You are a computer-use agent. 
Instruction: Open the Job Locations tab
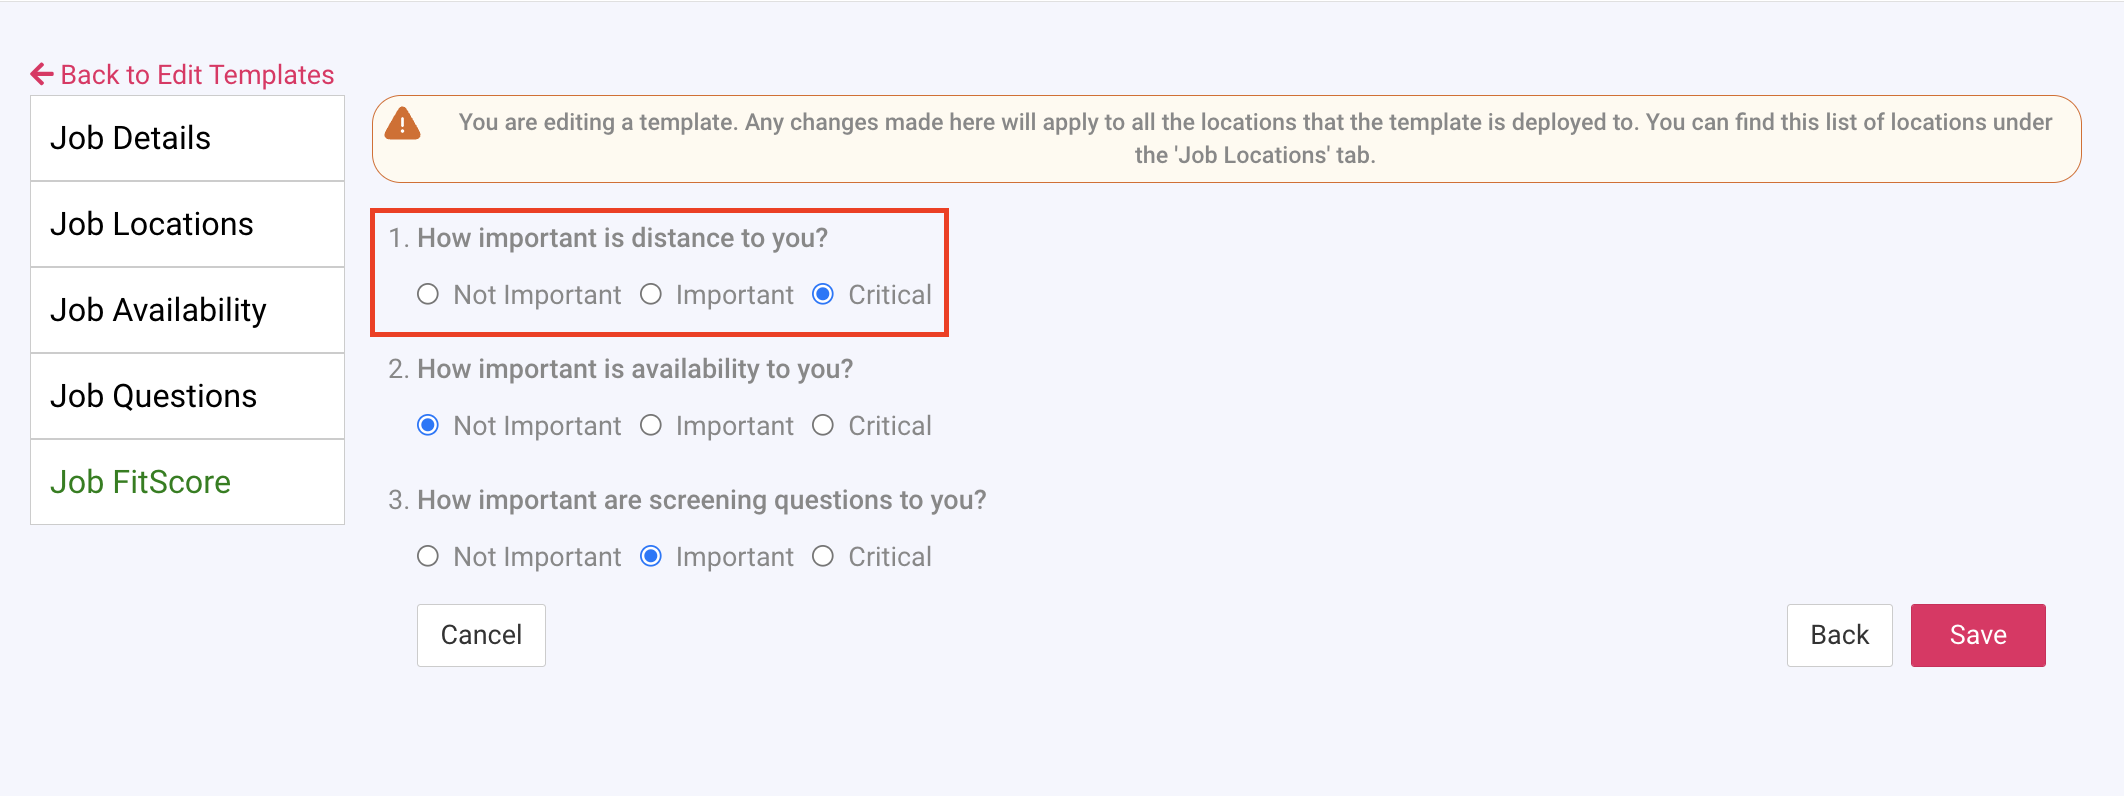188,224
